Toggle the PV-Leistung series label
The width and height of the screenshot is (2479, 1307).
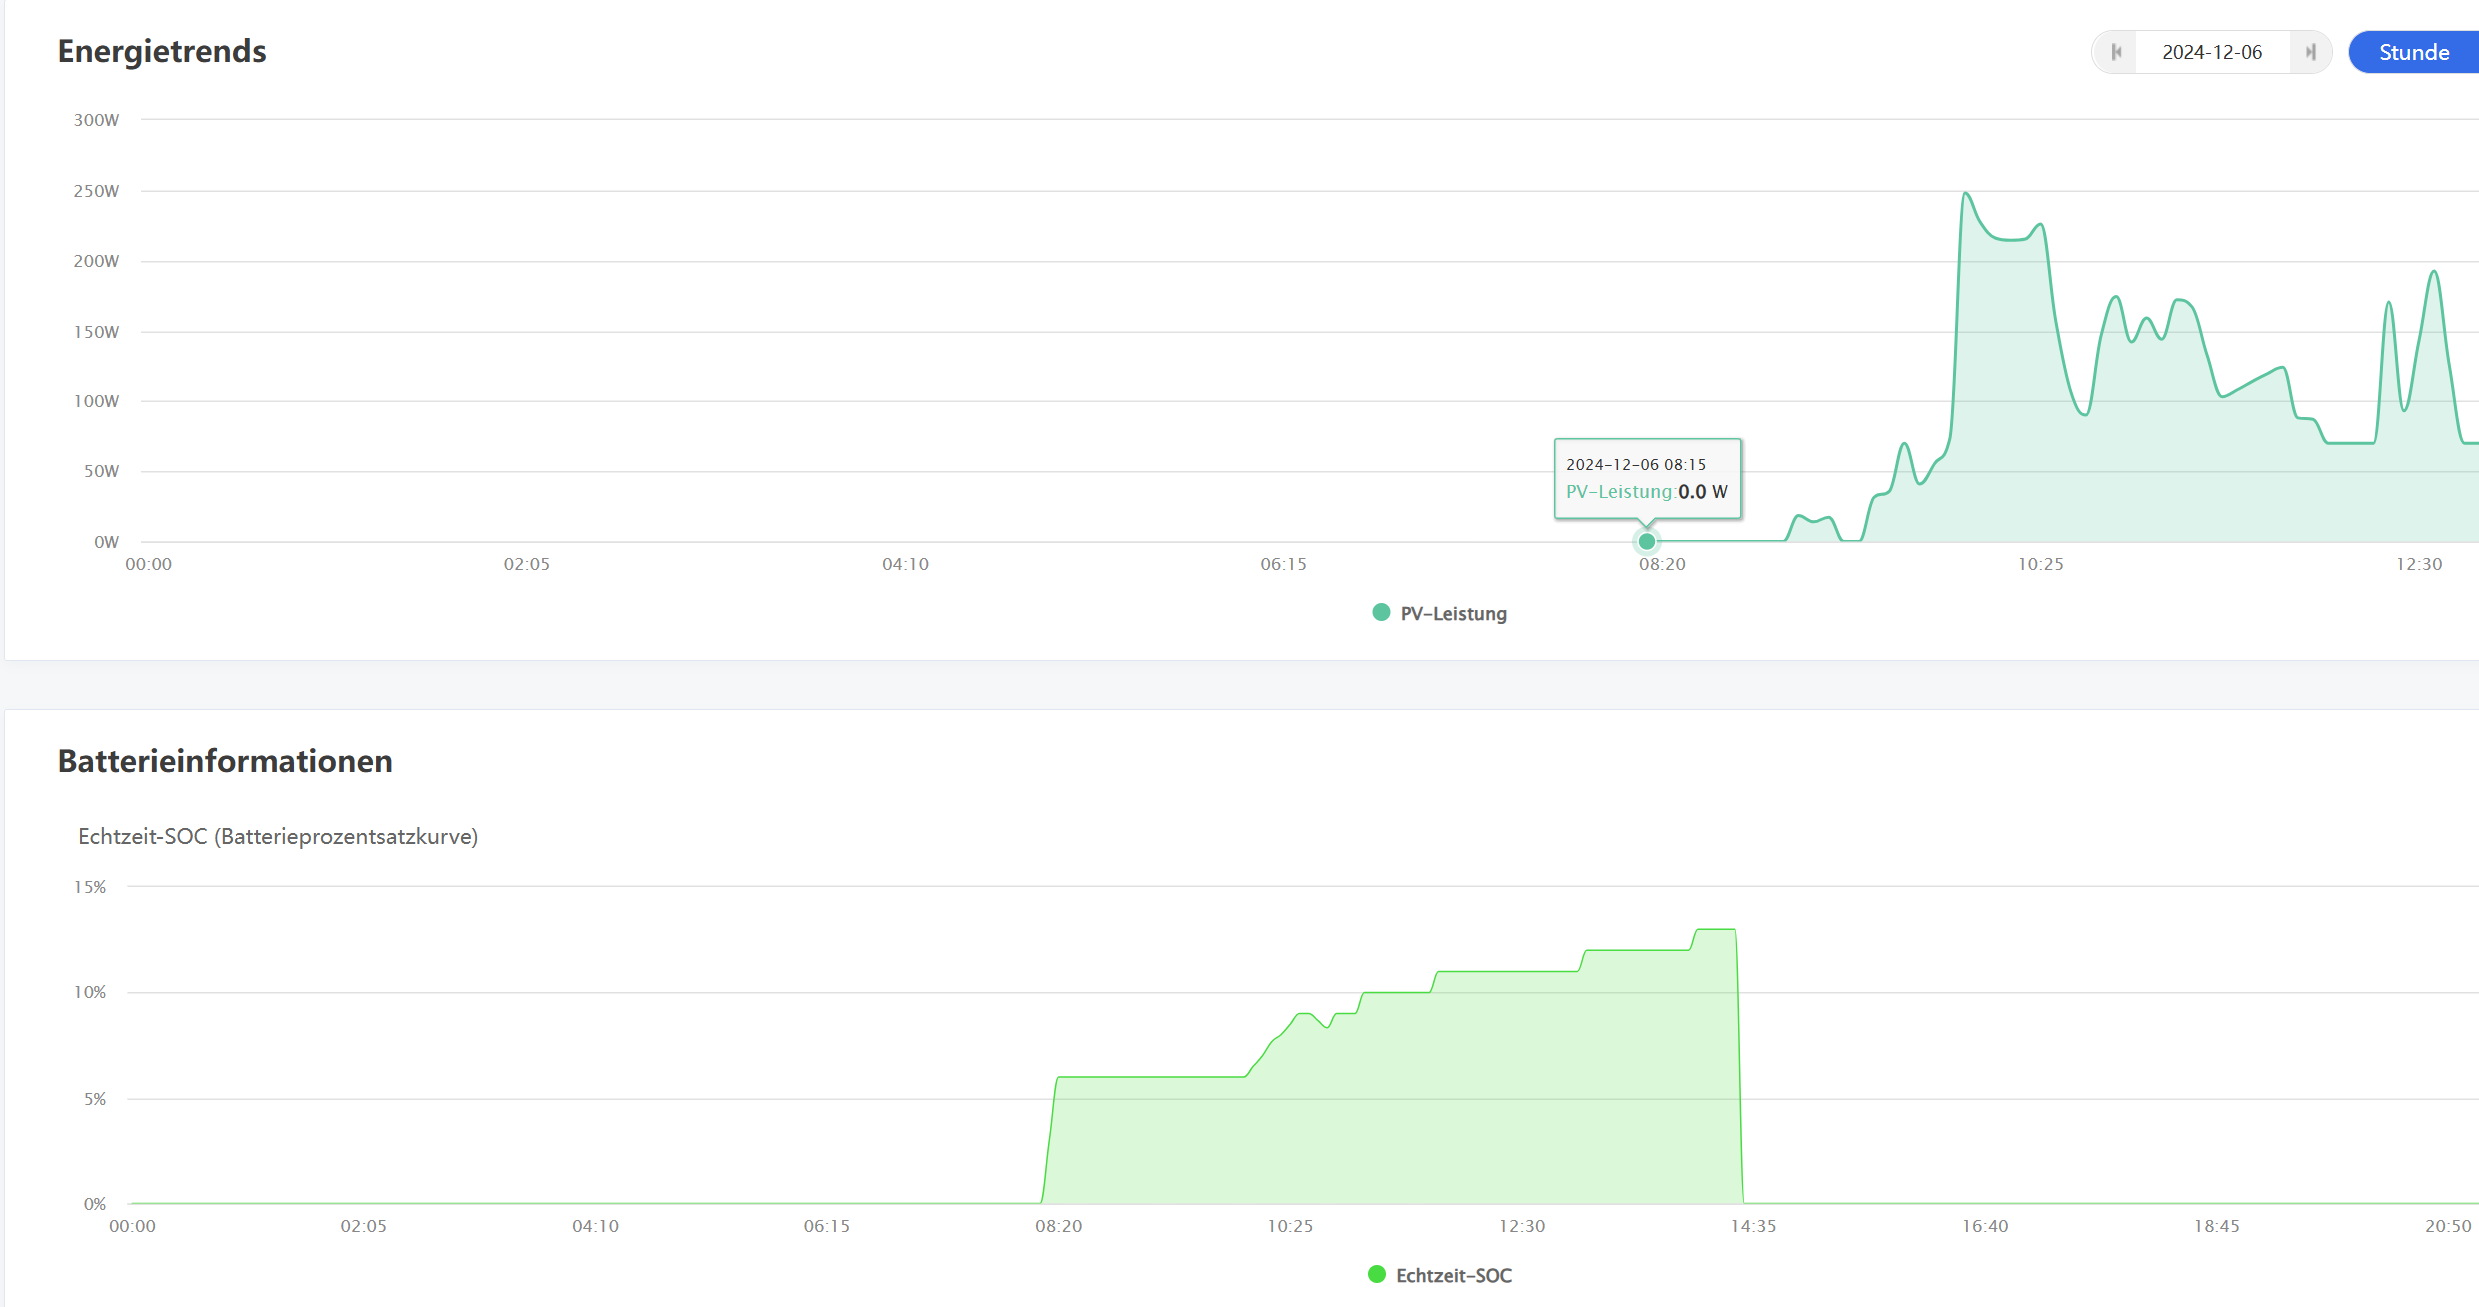[1453, 614]
